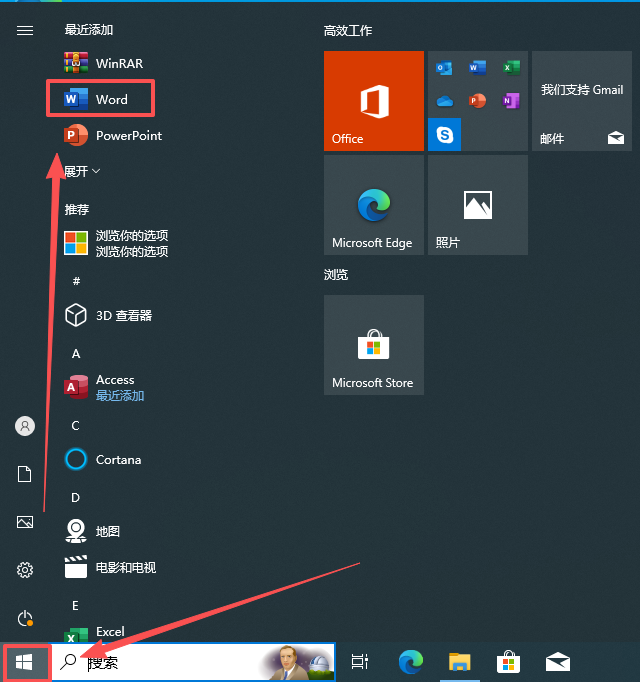Screen dimensions: 640x682
Task: Open Settings gear in Start sidebar
Action: click(x=25, y=570)
